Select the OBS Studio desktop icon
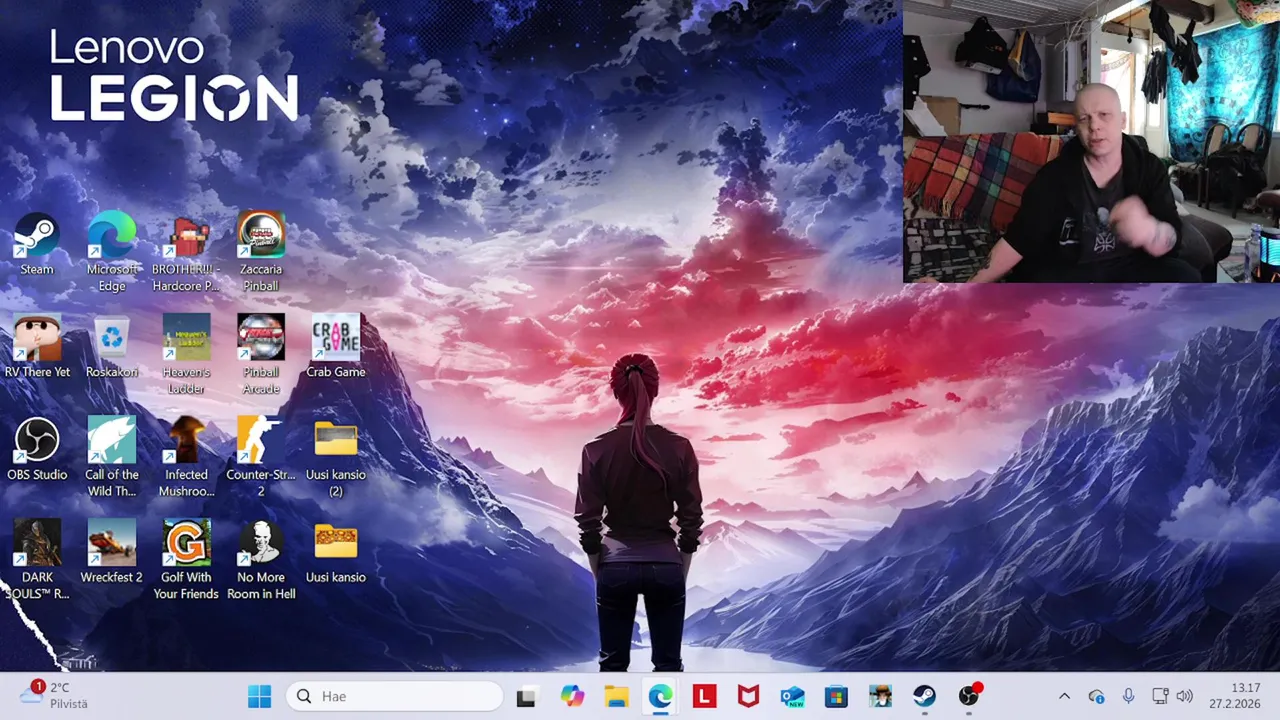This screenshot has height=720, width=1280. (x=37, y=450)
